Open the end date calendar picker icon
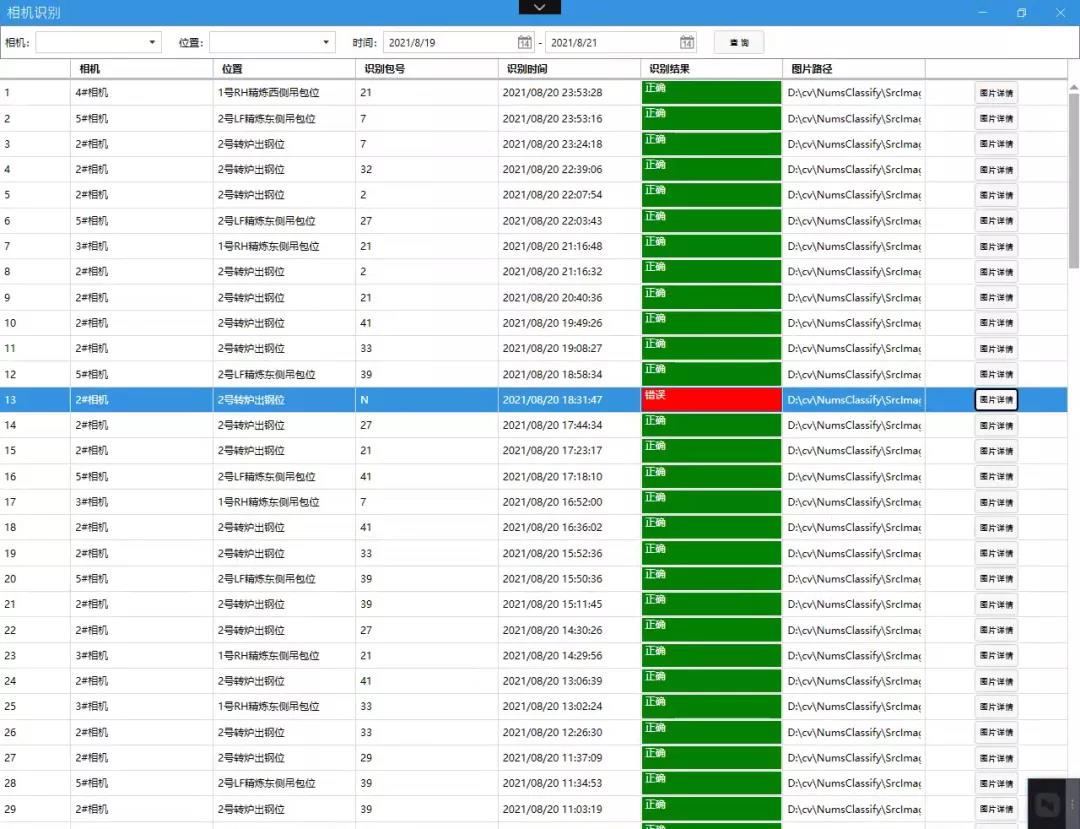Screen dimensions: 1080x829 pos(687,43)
